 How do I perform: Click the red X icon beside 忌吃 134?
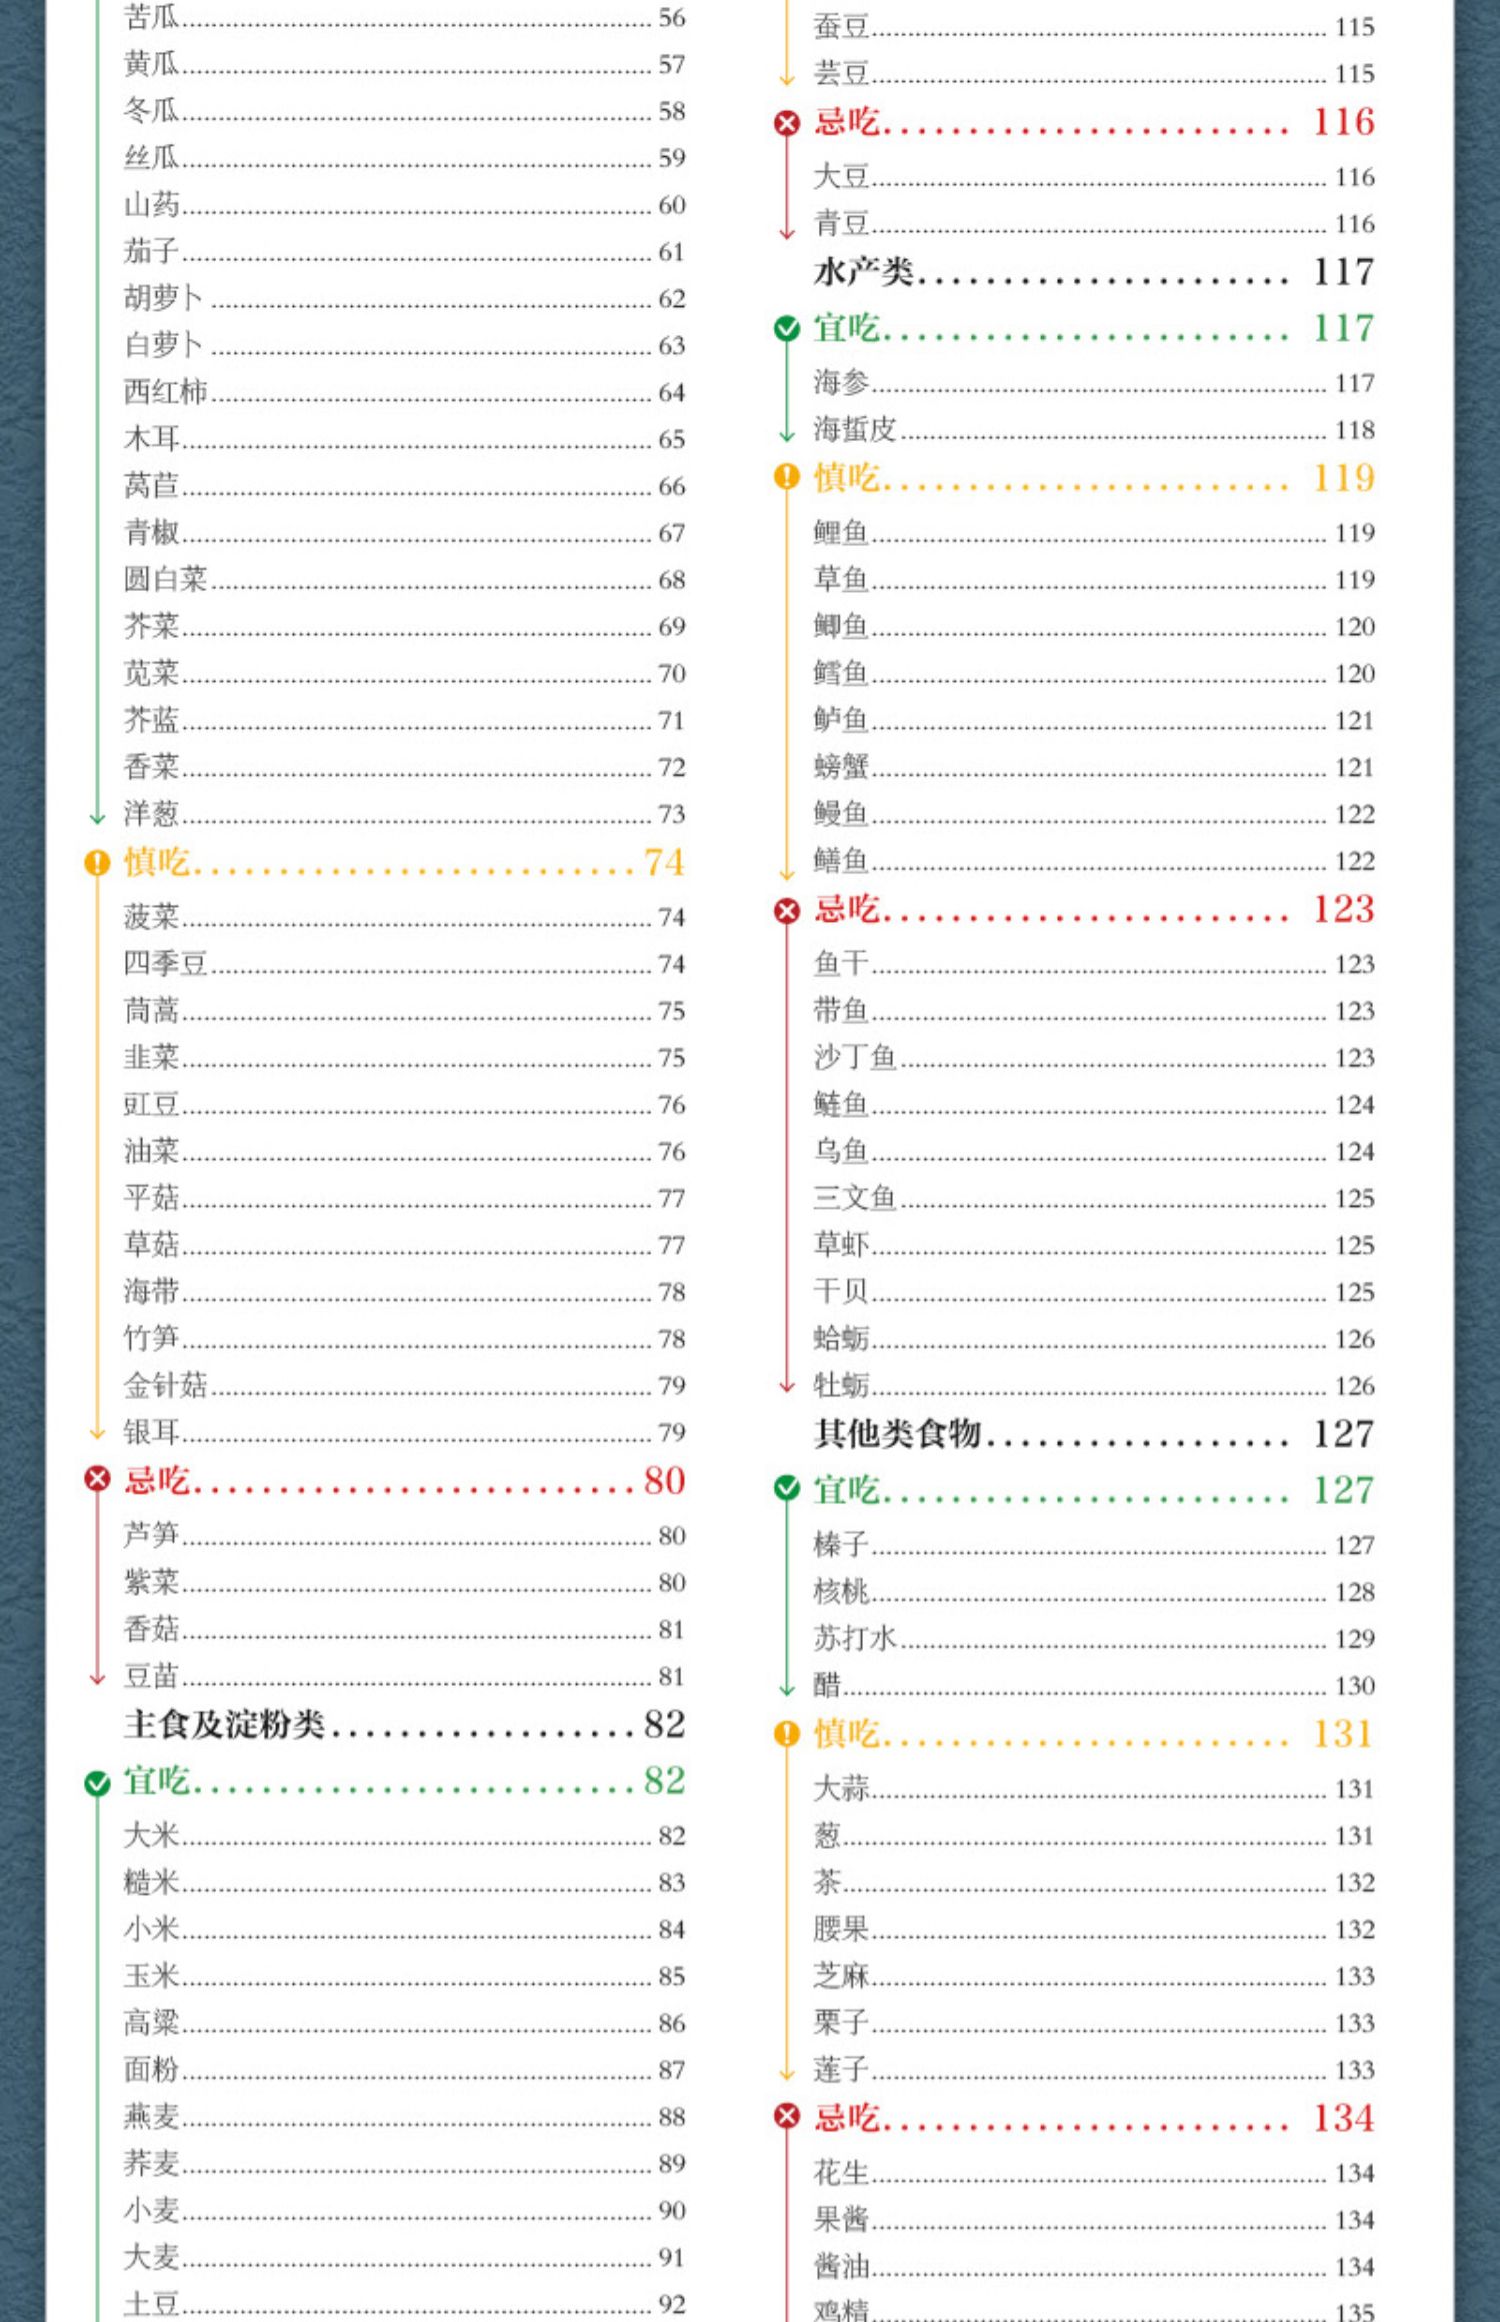pos(787,2115)
